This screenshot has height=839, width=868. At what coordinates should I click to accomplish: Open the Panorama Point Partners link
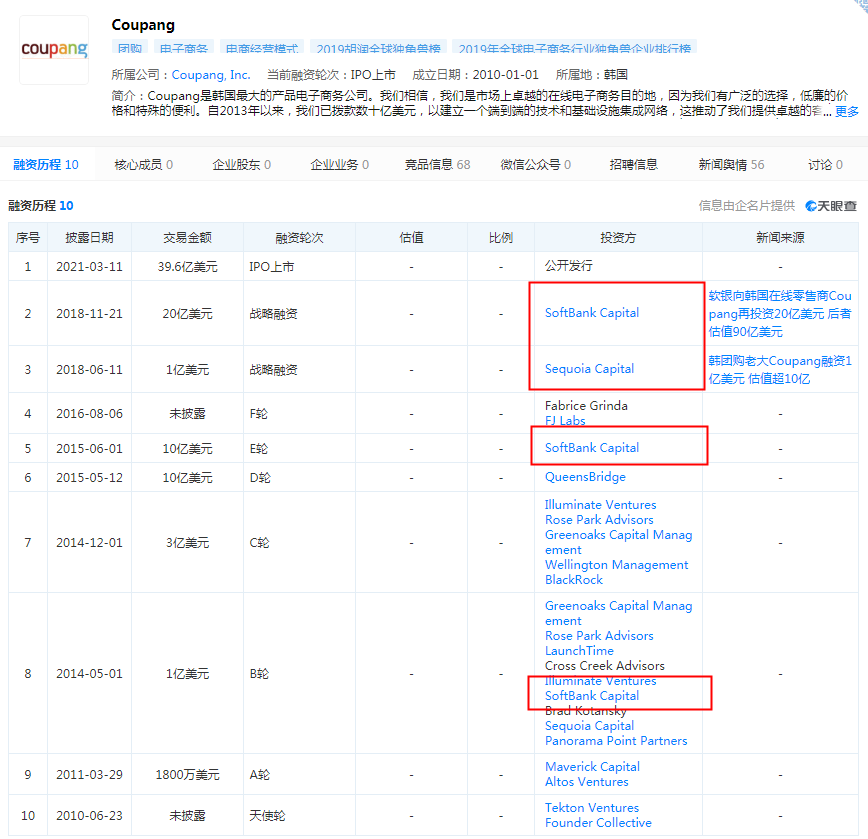[x=616, y=740]
